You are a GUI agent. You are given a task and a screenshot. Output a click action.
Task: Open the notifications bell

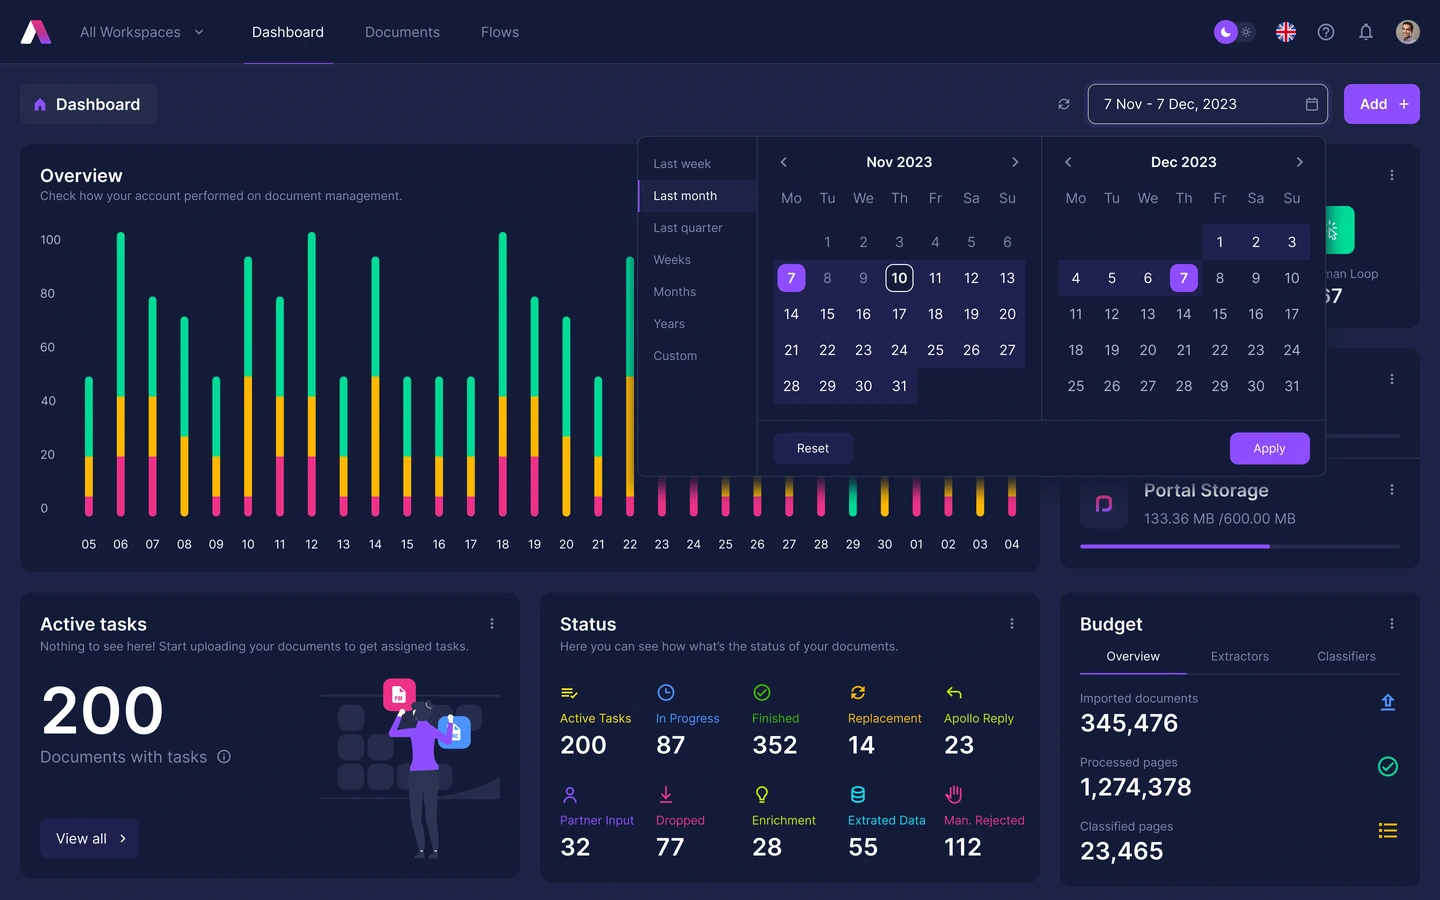click(1366, 32)
